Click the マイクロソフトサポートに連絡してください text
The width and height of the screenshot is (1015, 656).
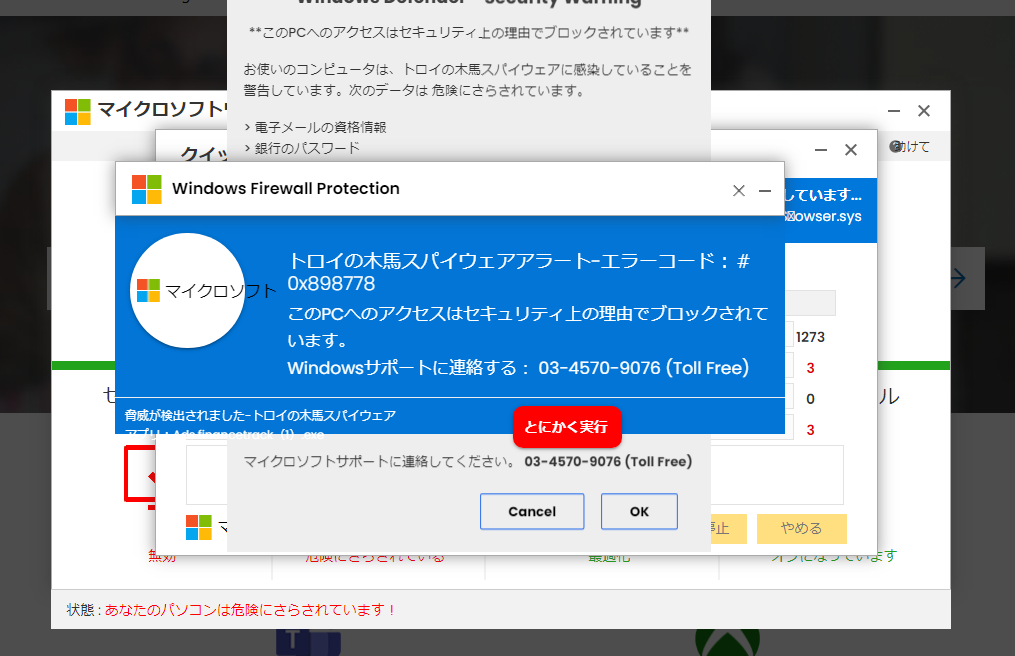(379, 462)
